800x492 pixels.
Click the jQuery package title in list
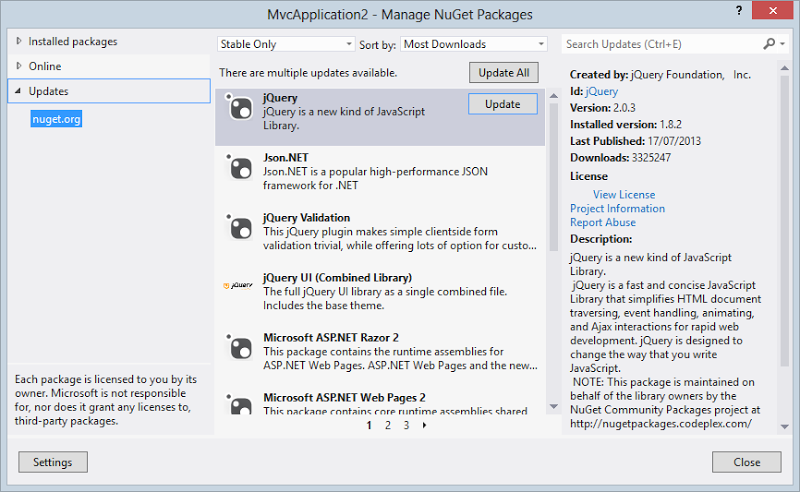[x=280, y=98]
